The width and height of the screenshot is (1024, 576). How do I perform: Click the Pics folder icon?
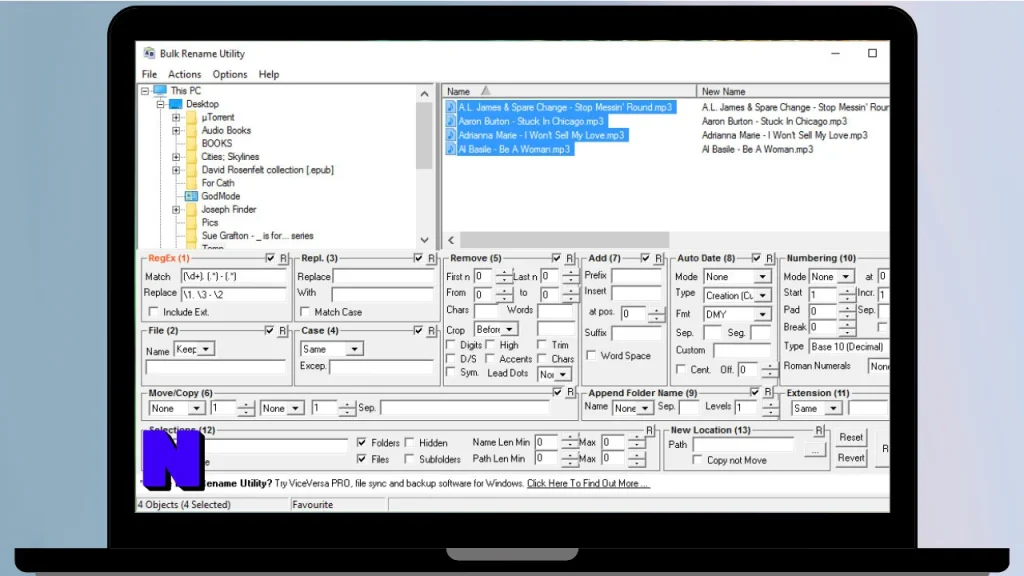tap(191, 223)
